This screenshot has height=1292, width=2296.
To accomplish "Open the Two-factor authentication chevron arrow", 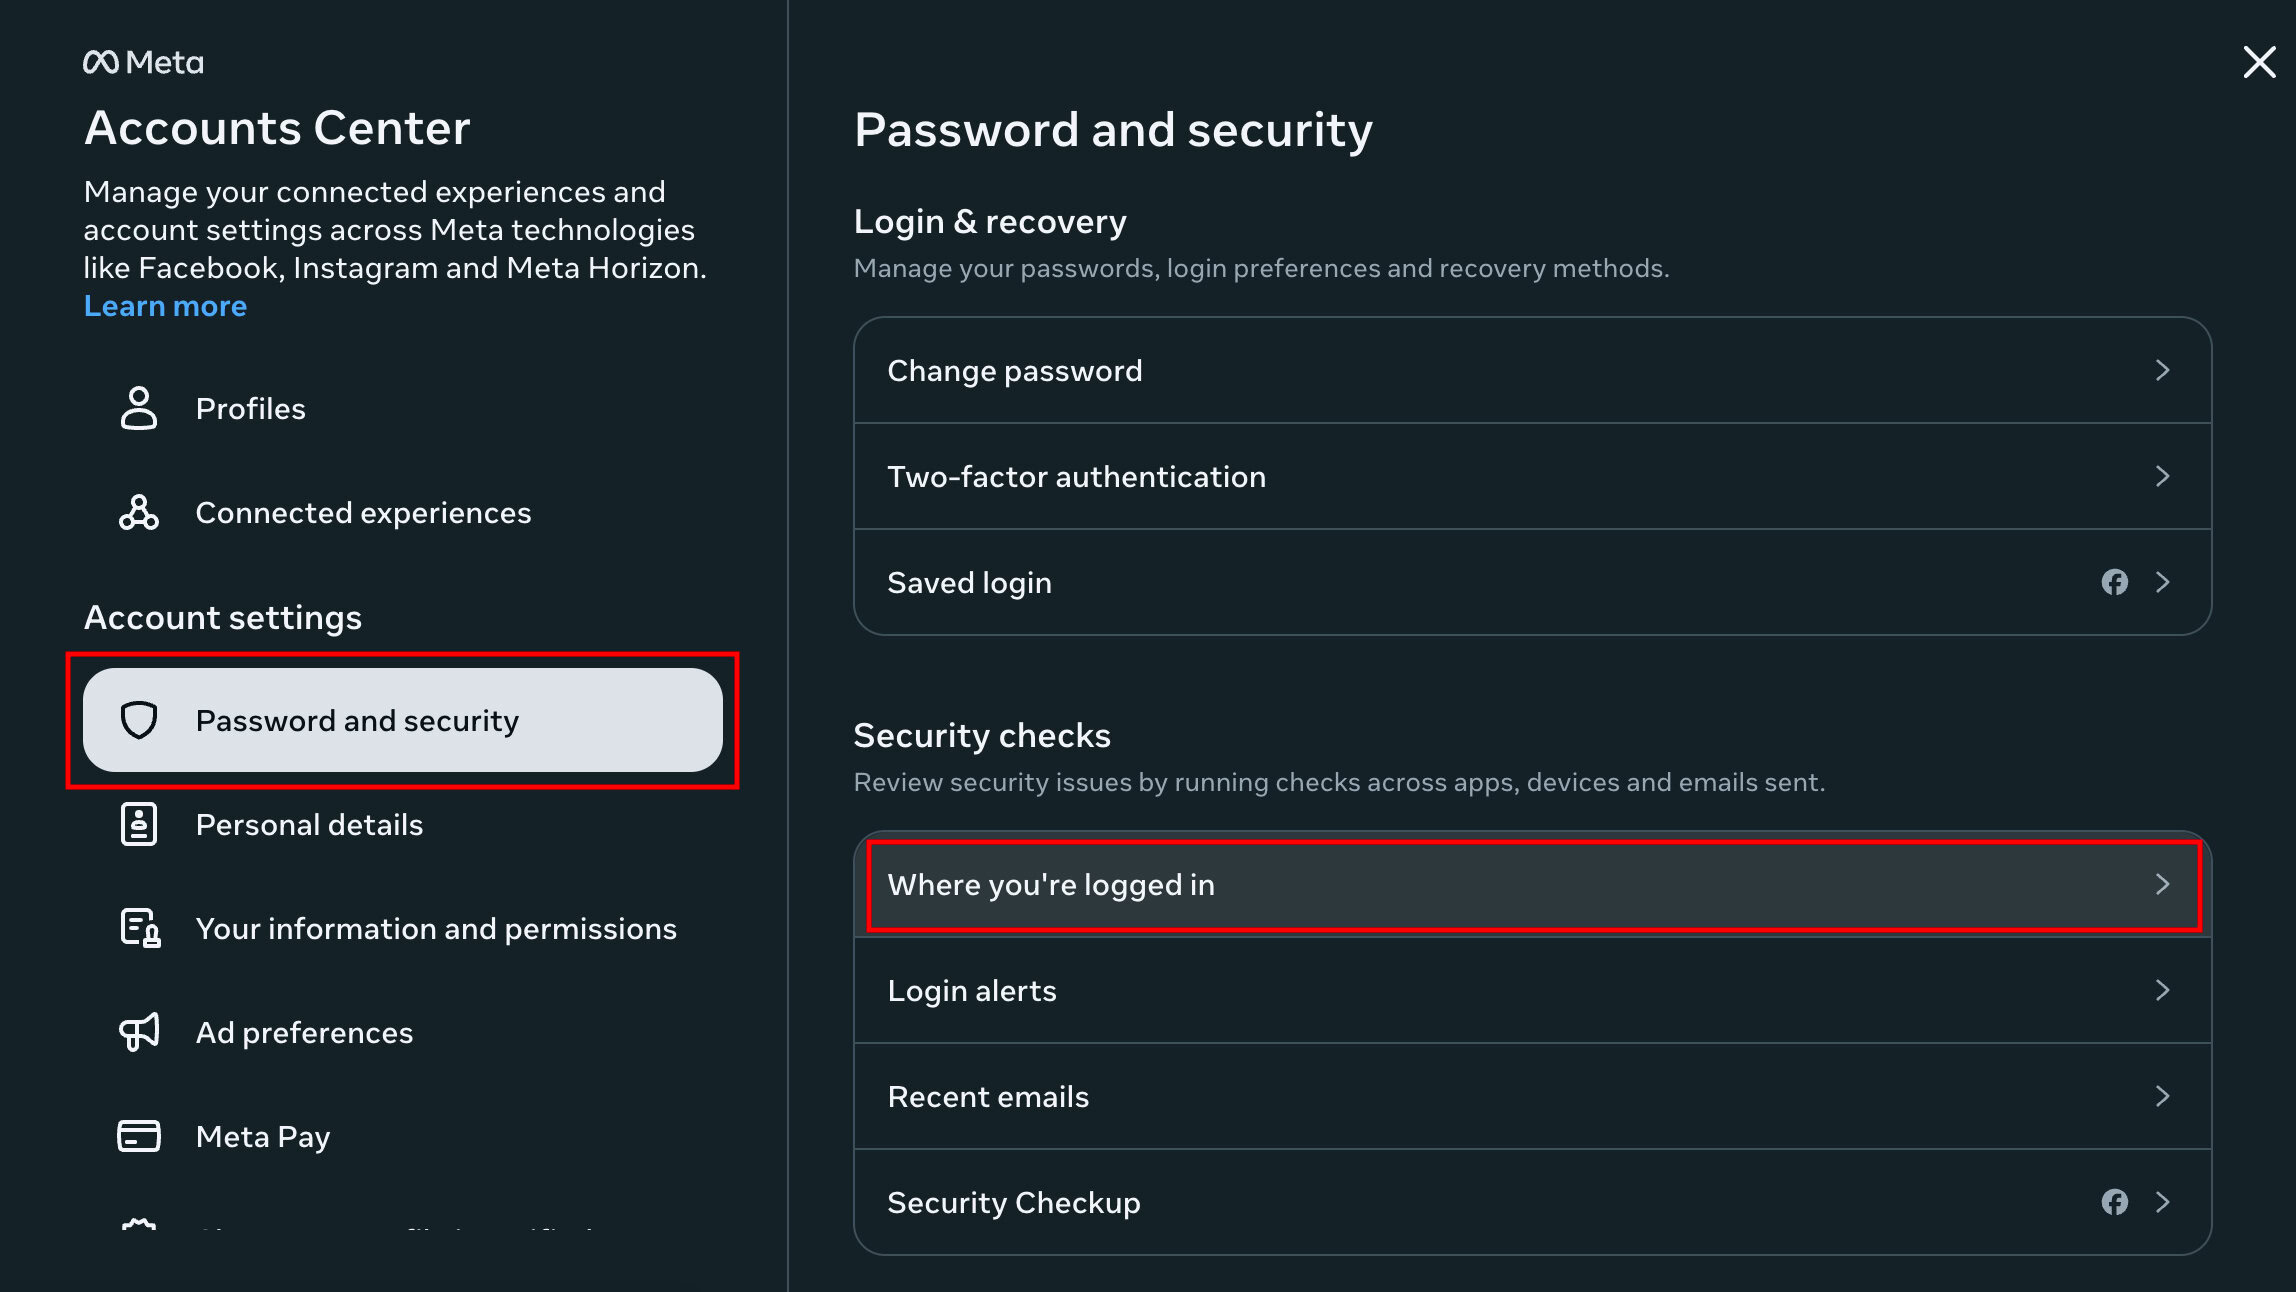I will click(x=2162, y=476).
